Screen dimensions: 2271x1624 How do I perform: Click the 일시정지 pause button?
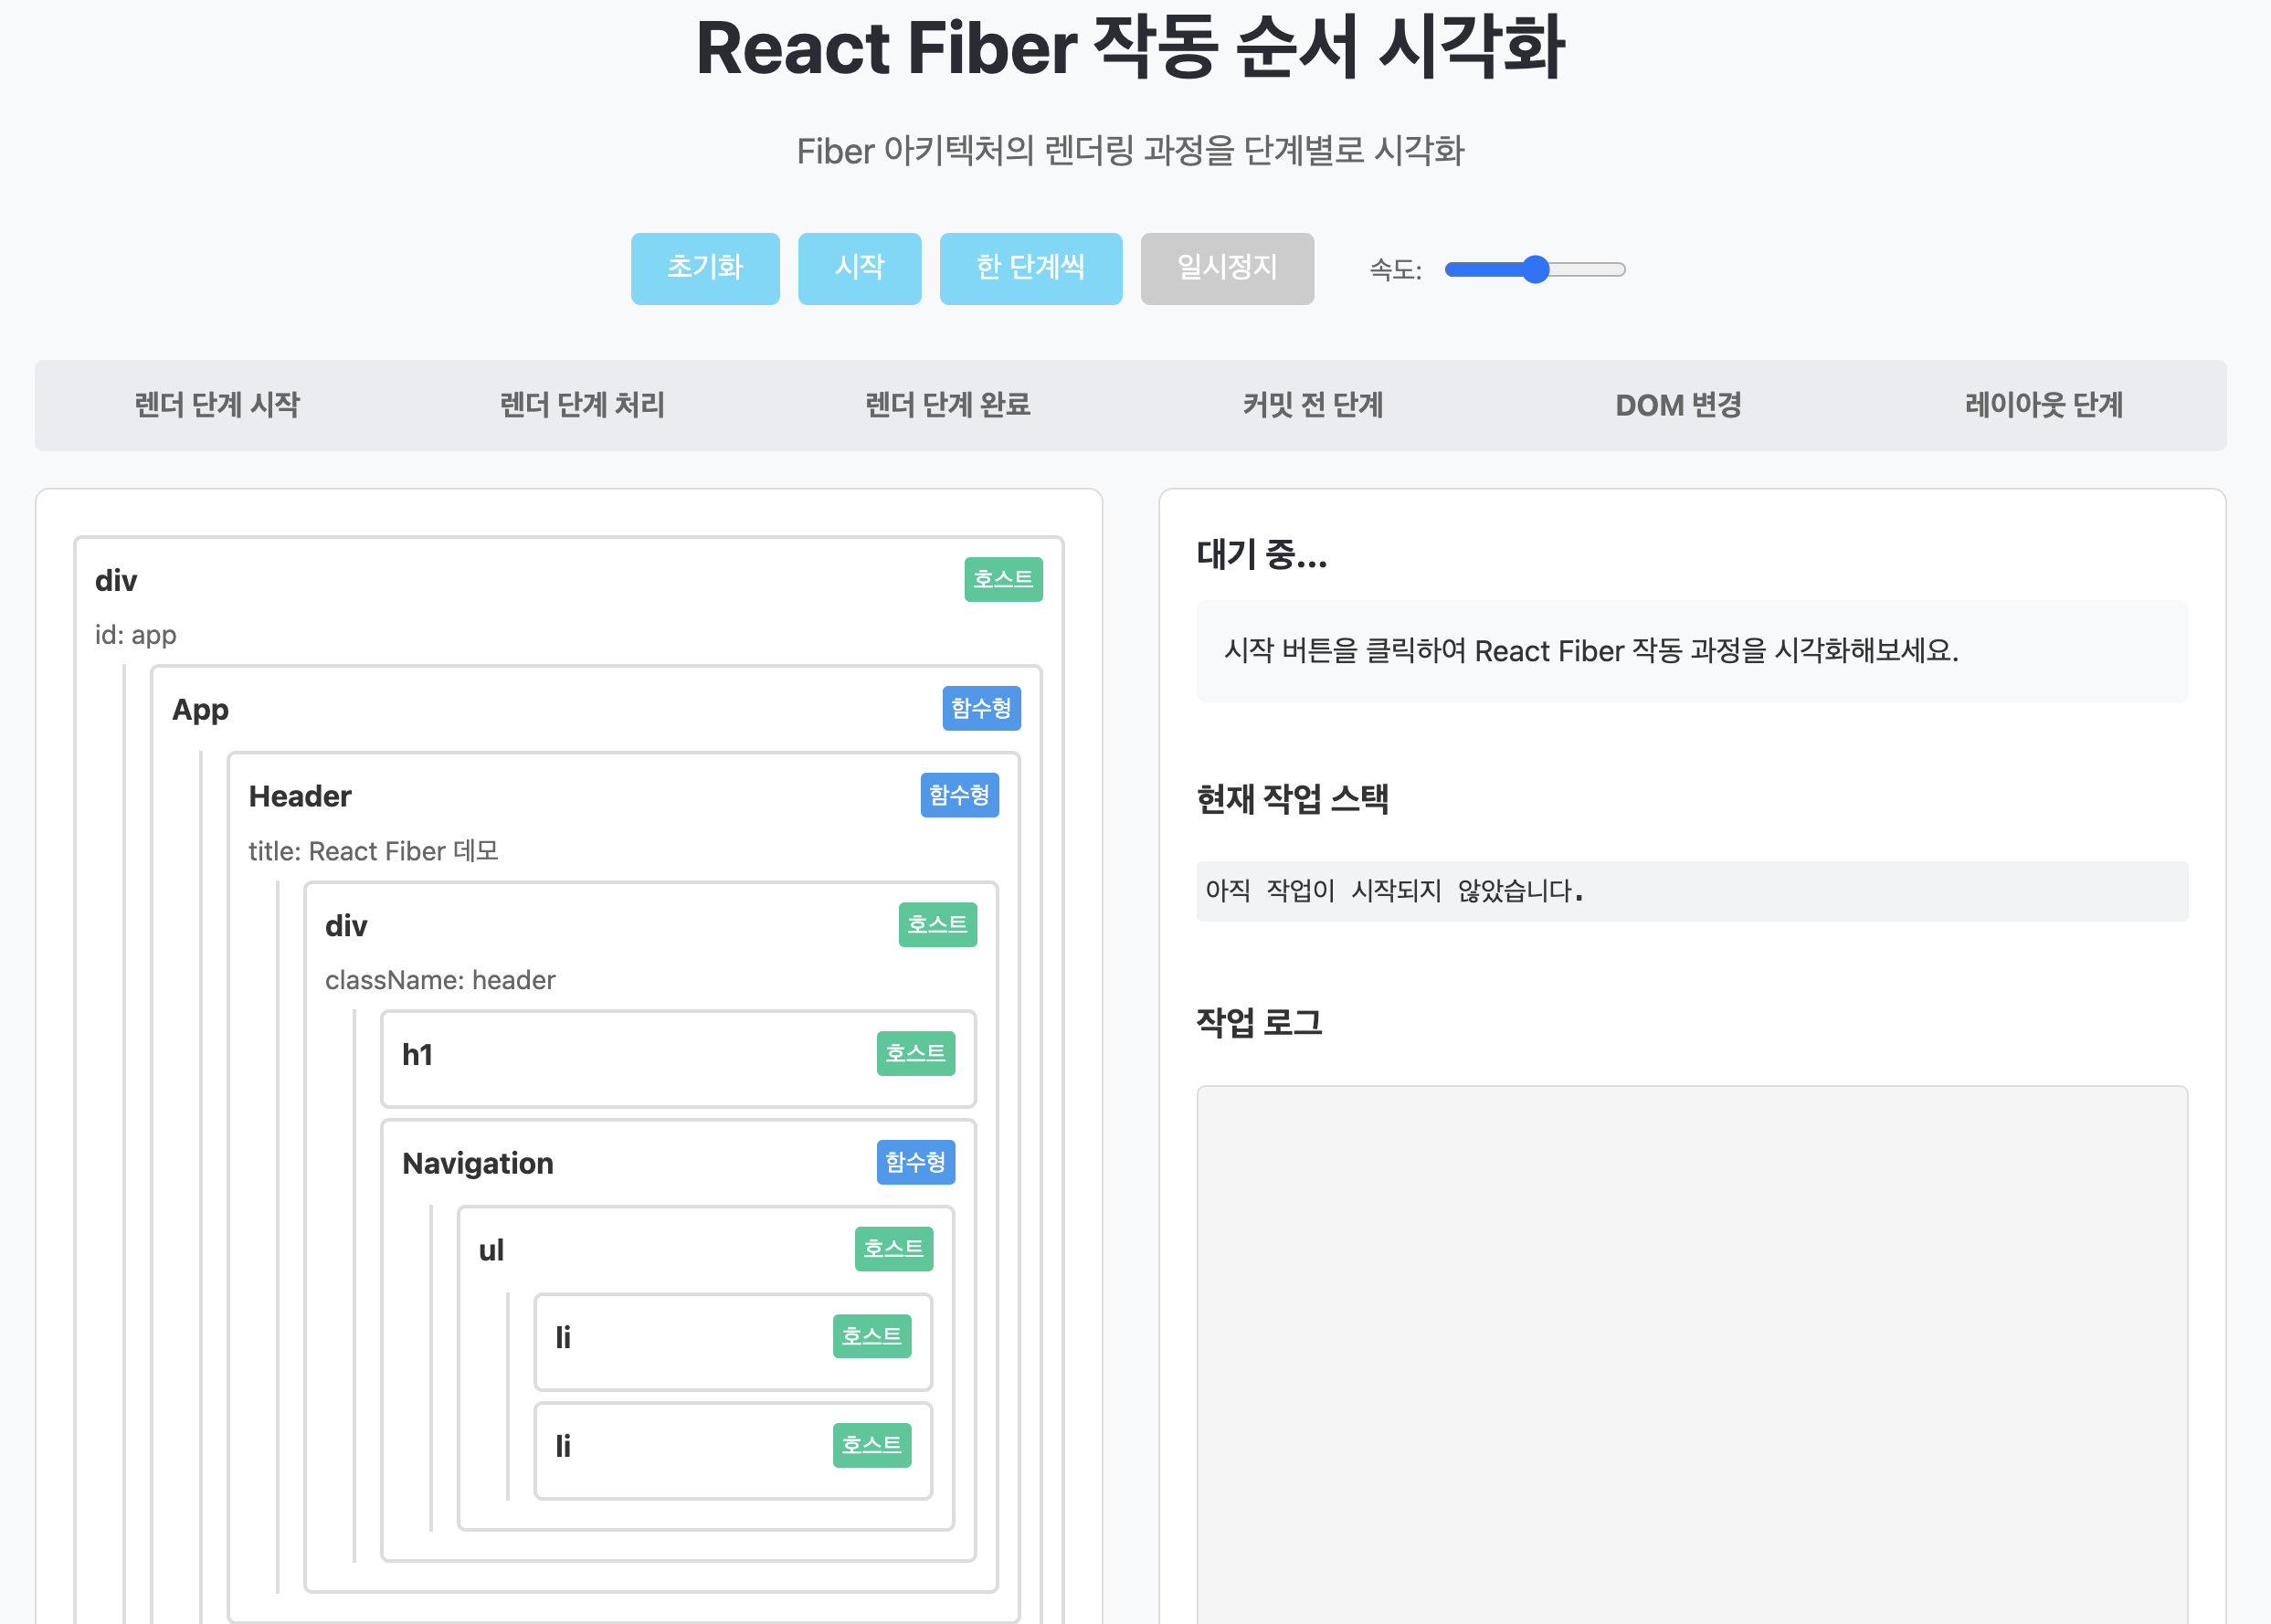[1226, 268]
